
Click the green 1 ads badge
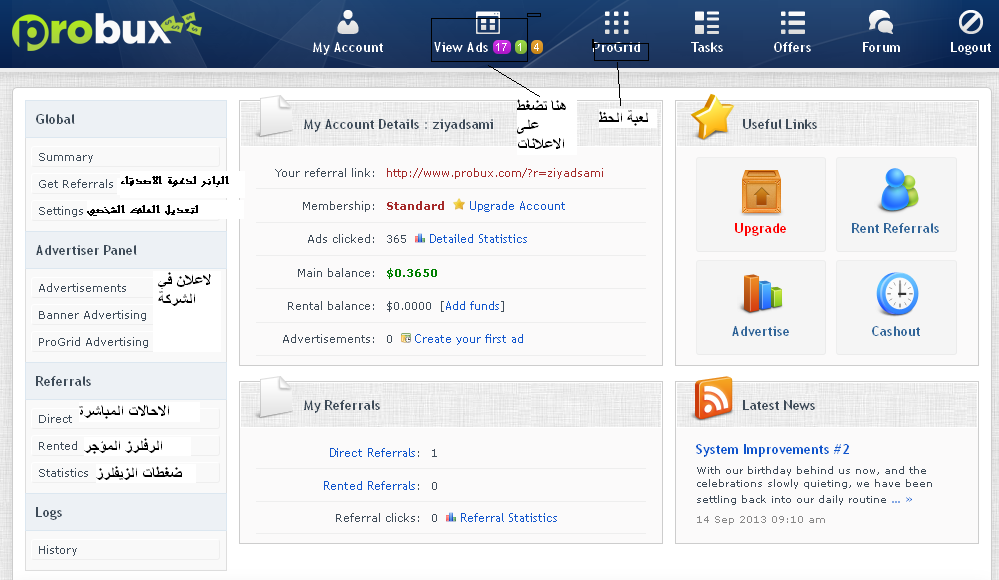(521, 47)
